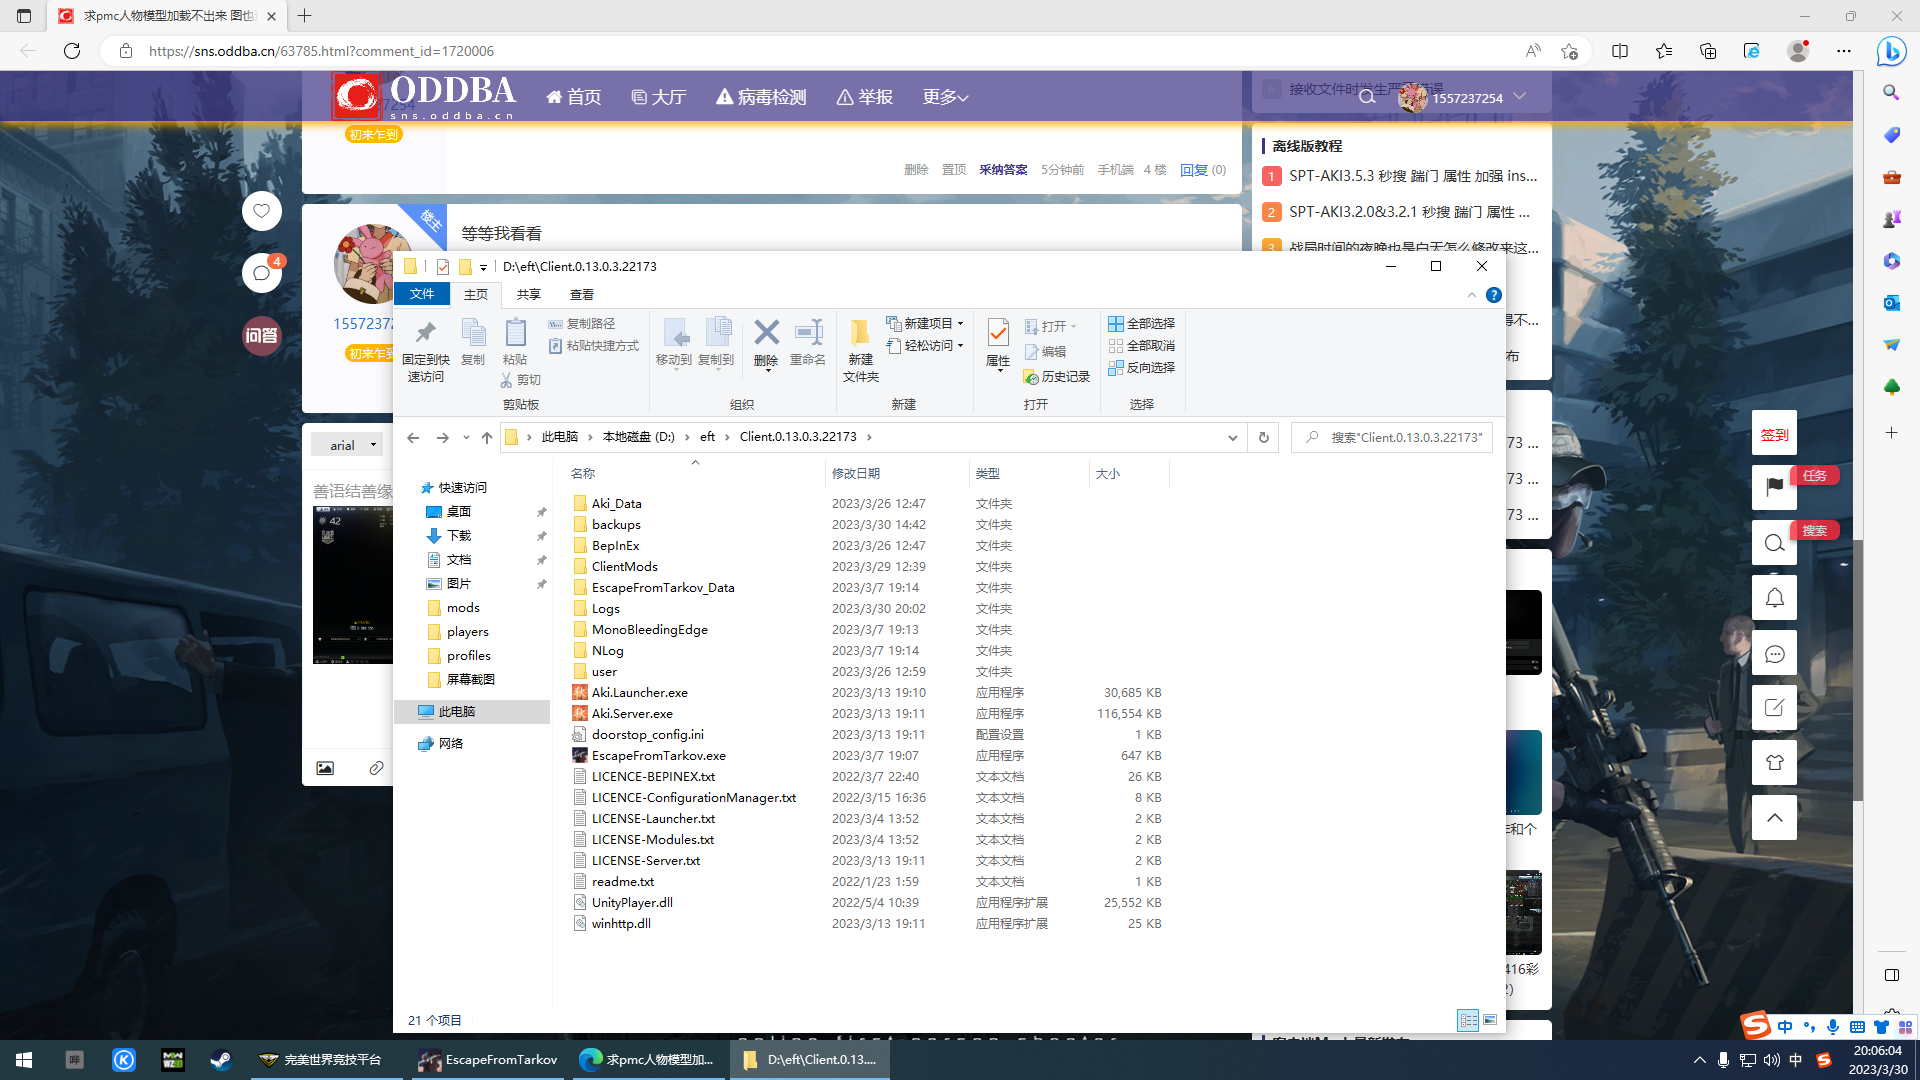This screenshot has height=1080, width=1920.
Task: Click the Delete (删除) ribbon icon
Action: 766,334
